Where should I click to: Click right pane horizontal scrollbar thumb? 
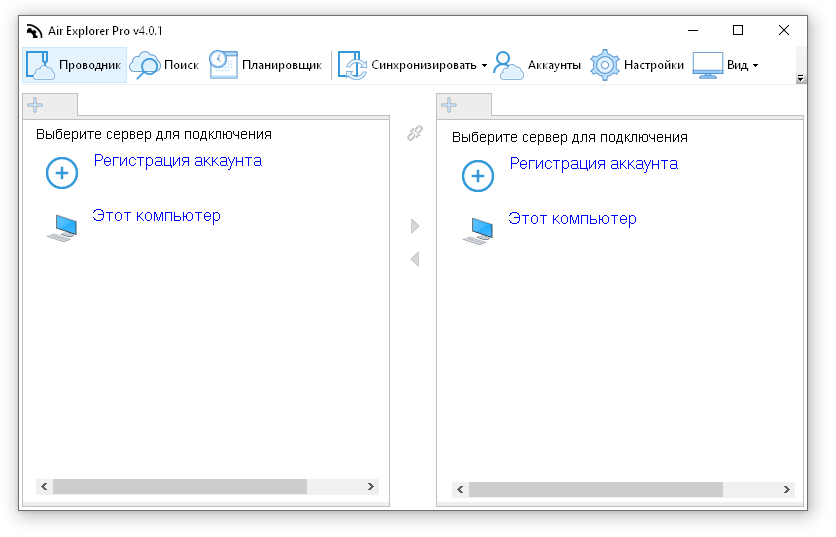[x=596, y=490]
